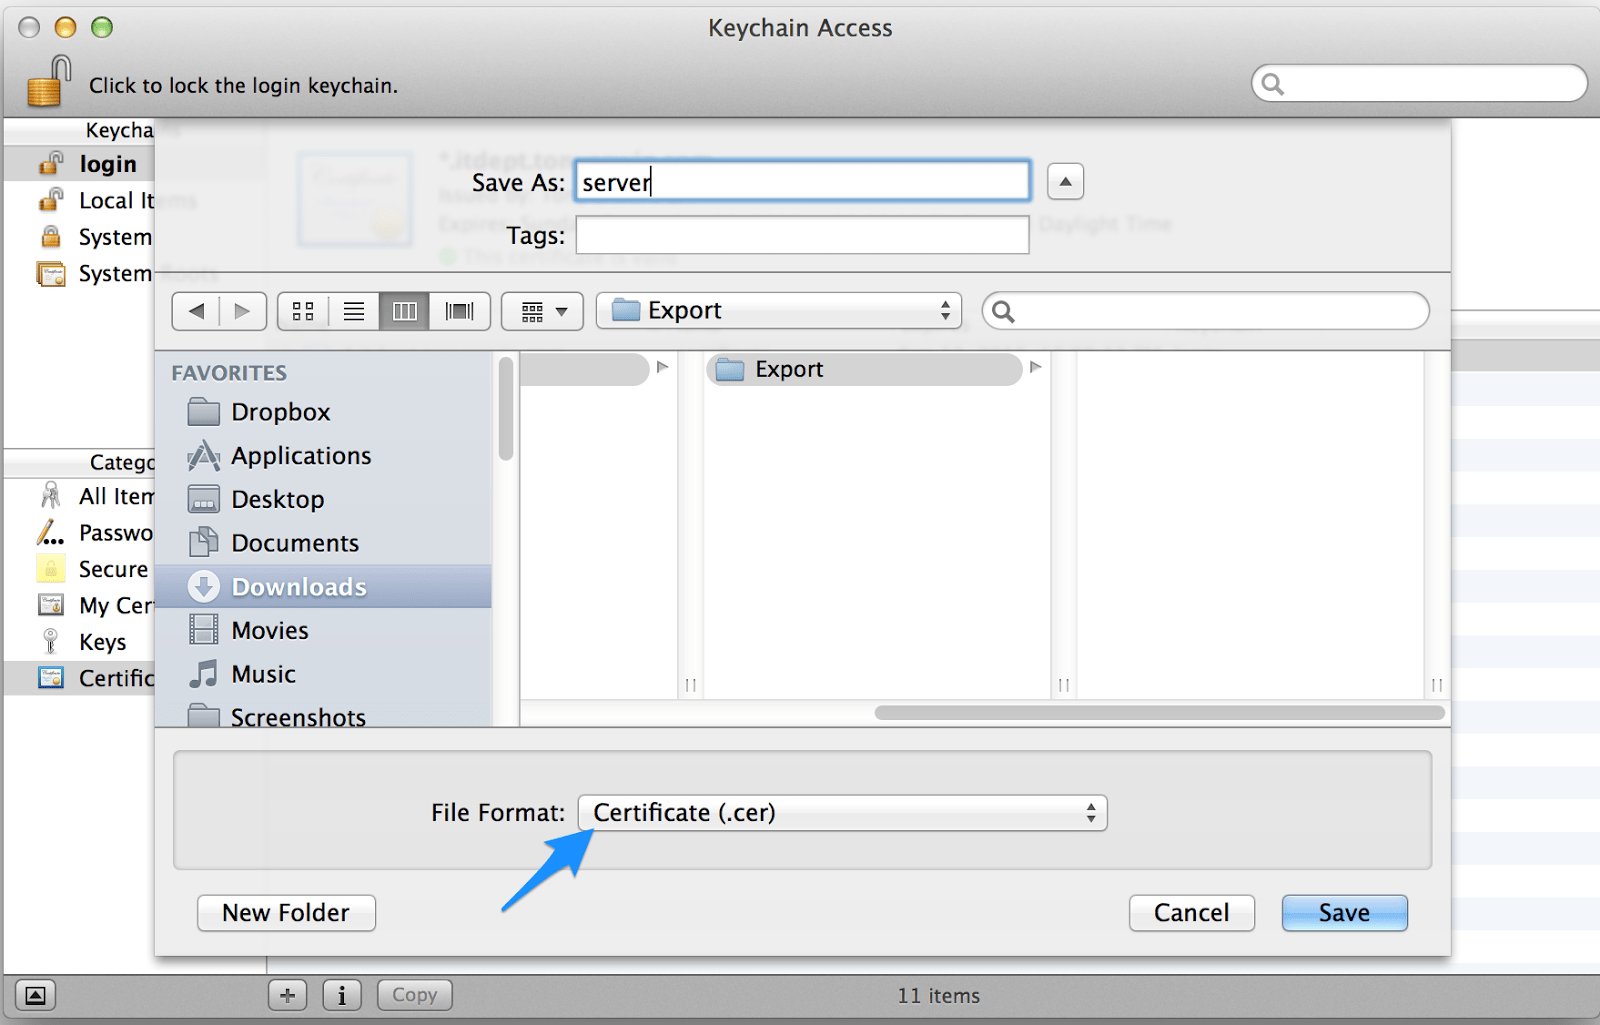Click the back navigation arrow
Screen dimensions: 1600x1025
click(x=197, y=310)
